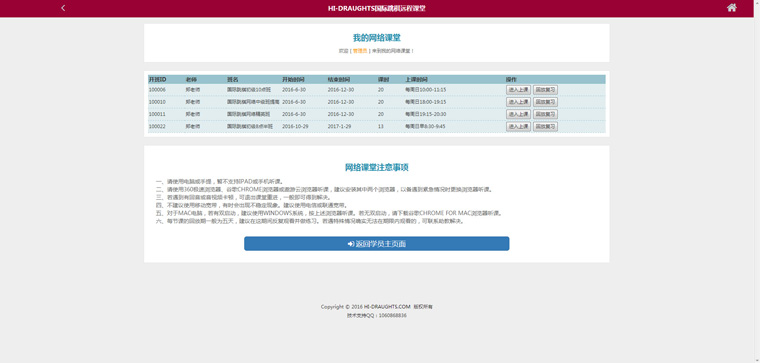Click 进入上课 for class 100006
Viewport: 760px width, 363px height.
click(x=518, y=90)
